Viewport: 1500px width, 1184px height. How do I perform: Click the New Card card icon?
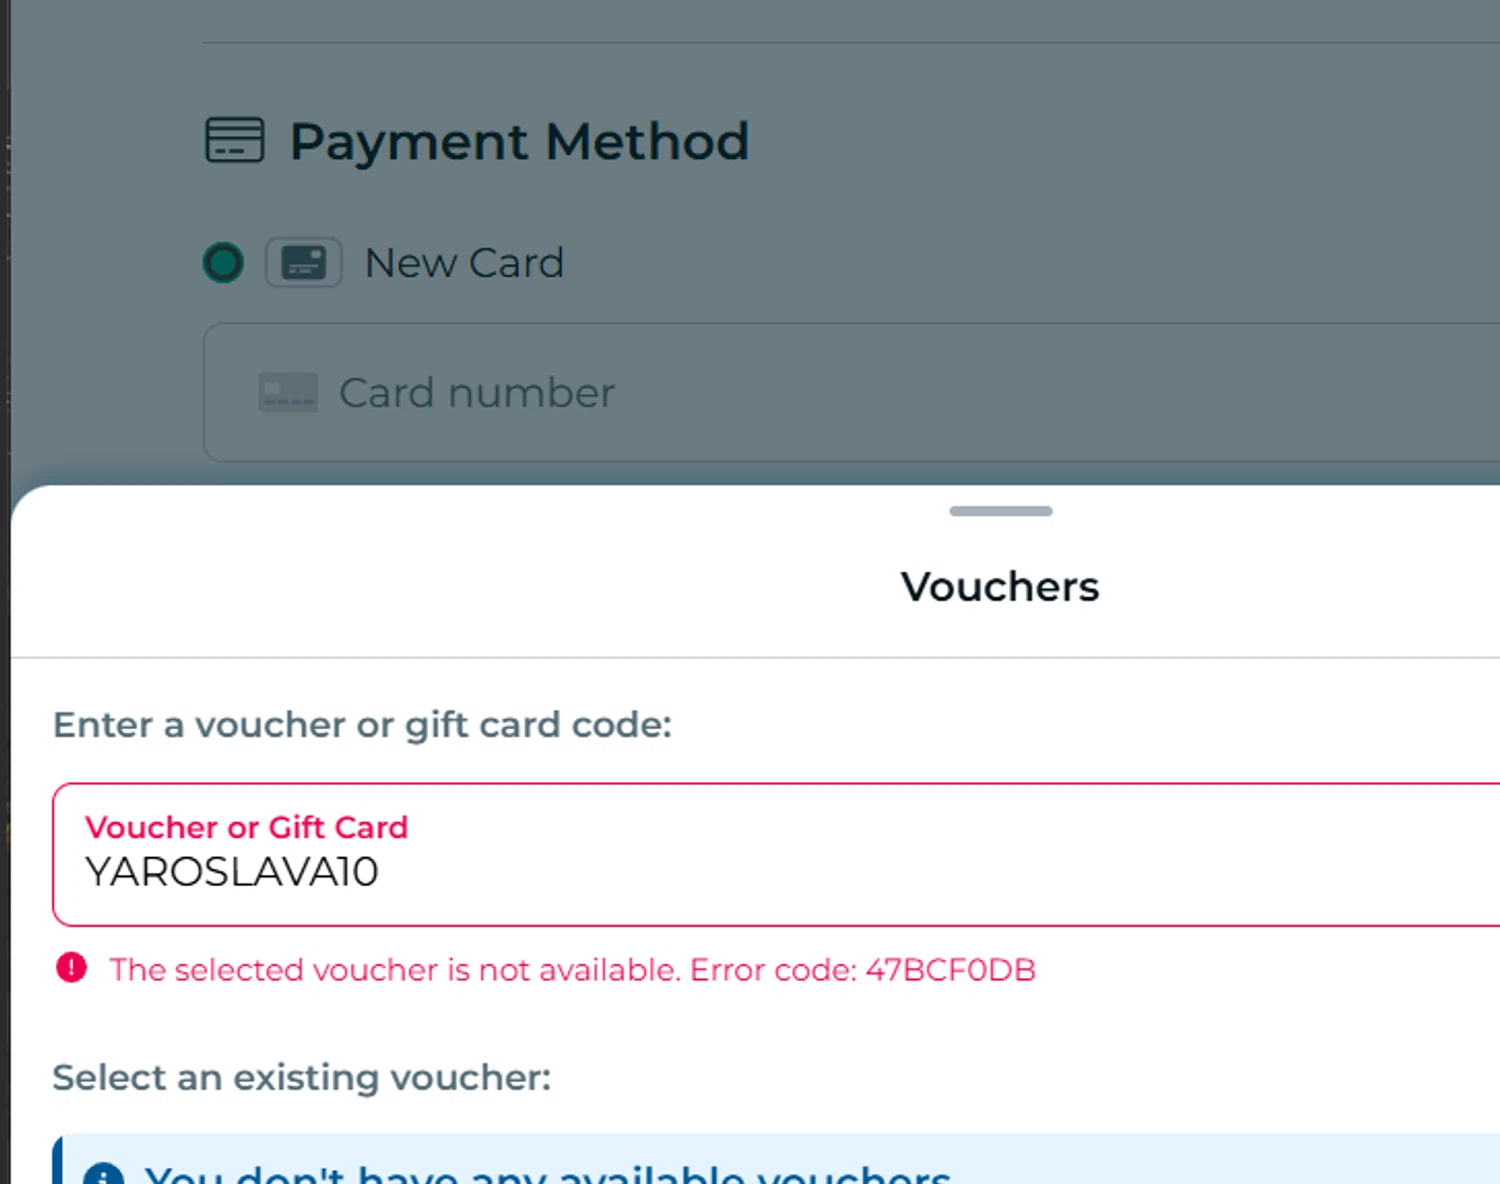(304, 263)
